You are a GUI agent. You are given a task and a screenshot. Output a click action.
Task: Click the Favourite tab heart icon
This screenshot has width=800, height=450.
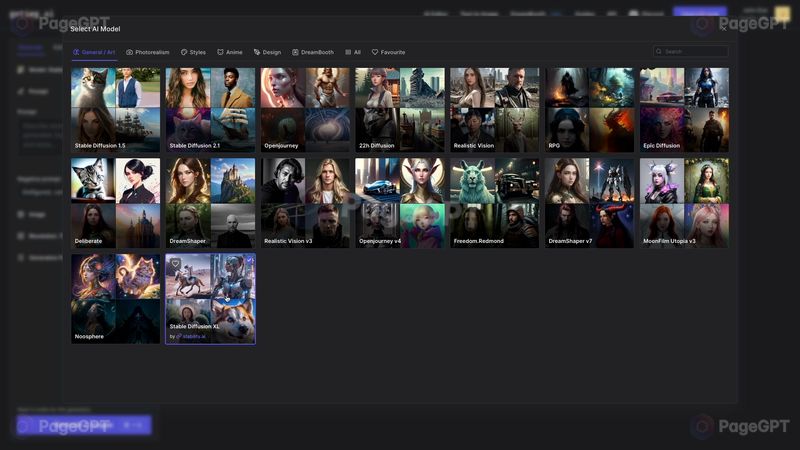point(374,52)
